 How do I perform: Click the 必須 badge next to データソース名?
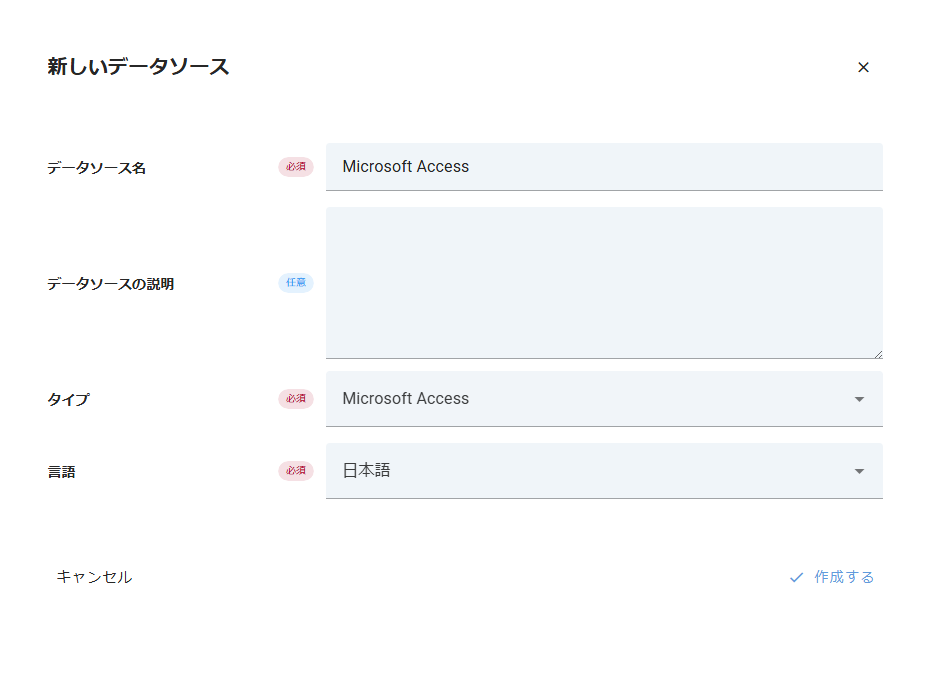[x=295, y=167]
